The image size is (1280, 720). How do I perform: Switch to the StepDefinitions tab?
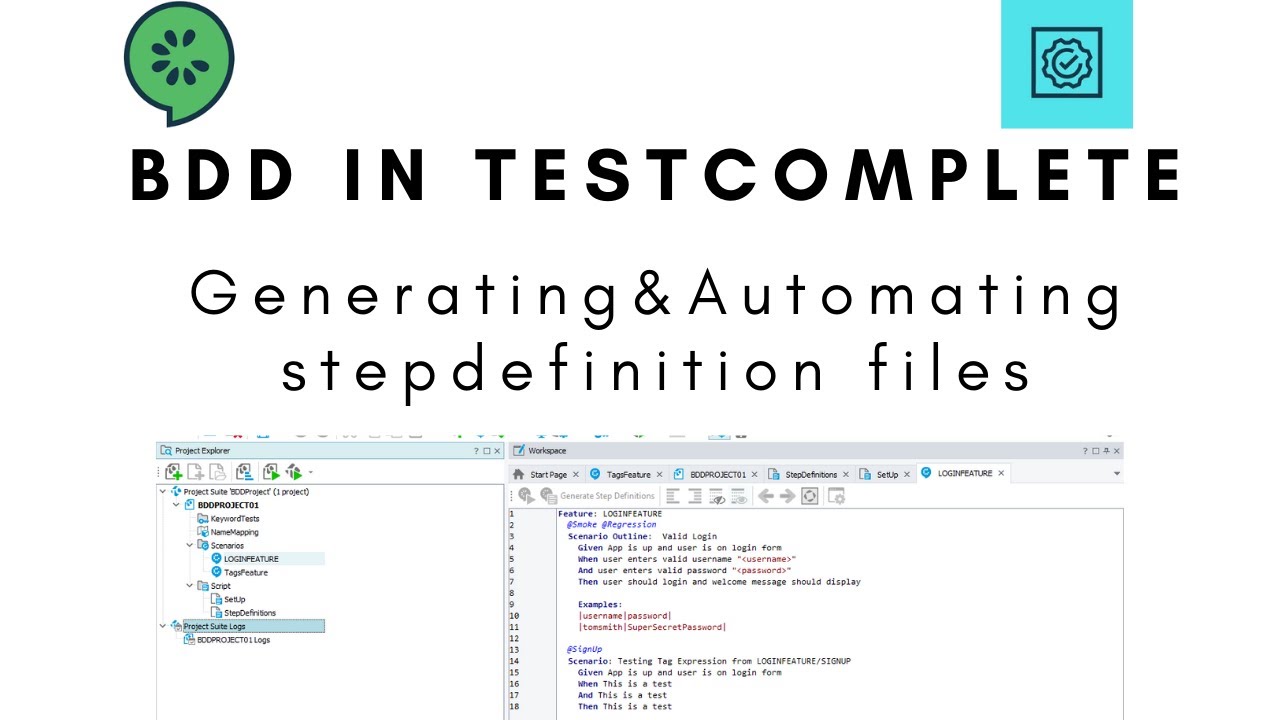(811, 474)
